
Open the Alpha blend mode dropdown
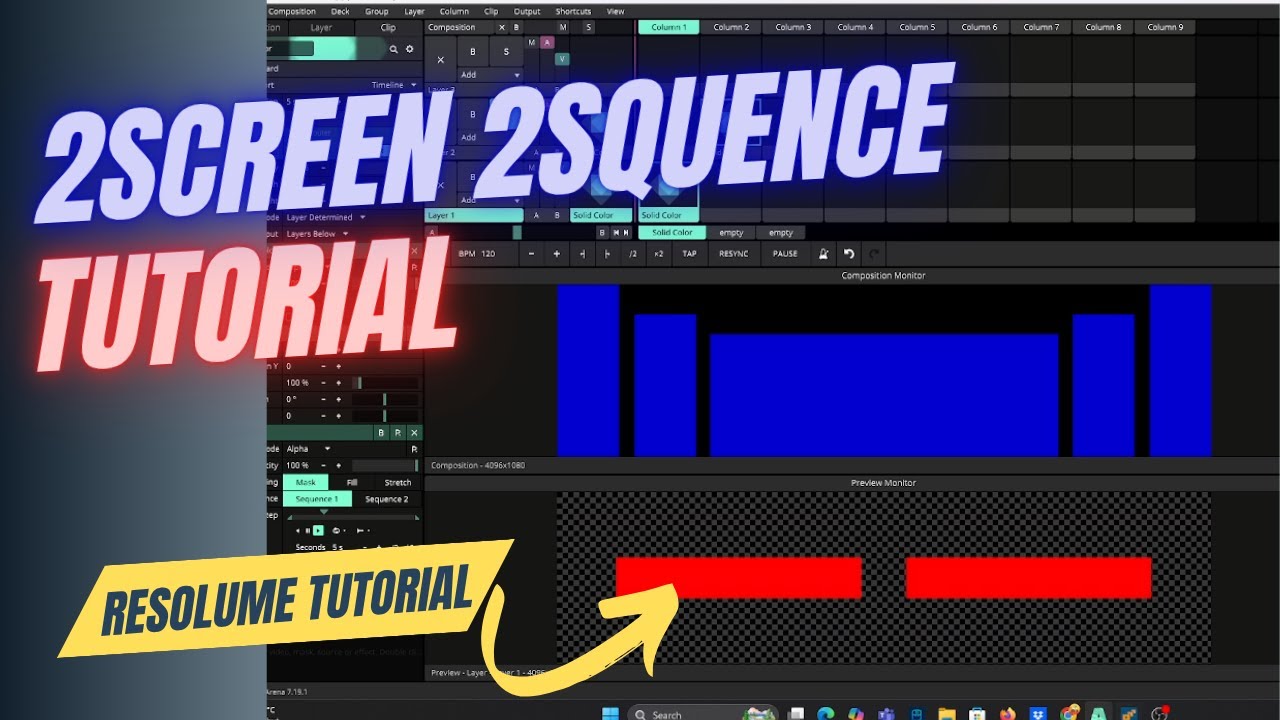(309, 449)
